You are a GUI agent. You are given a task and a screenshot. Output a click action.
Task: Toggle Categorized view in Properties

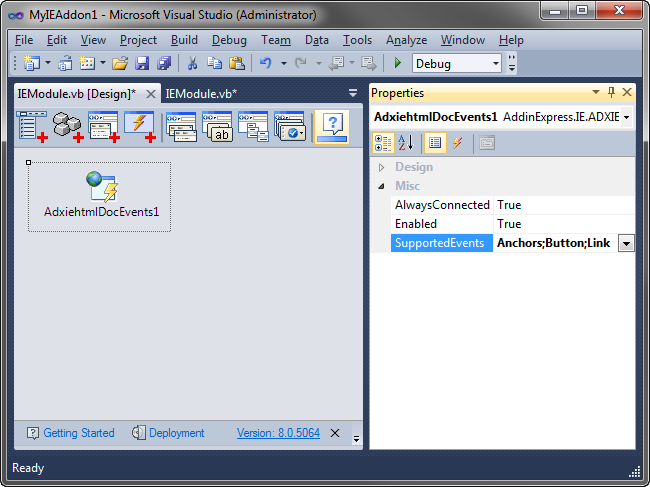(x=383, y=143)
